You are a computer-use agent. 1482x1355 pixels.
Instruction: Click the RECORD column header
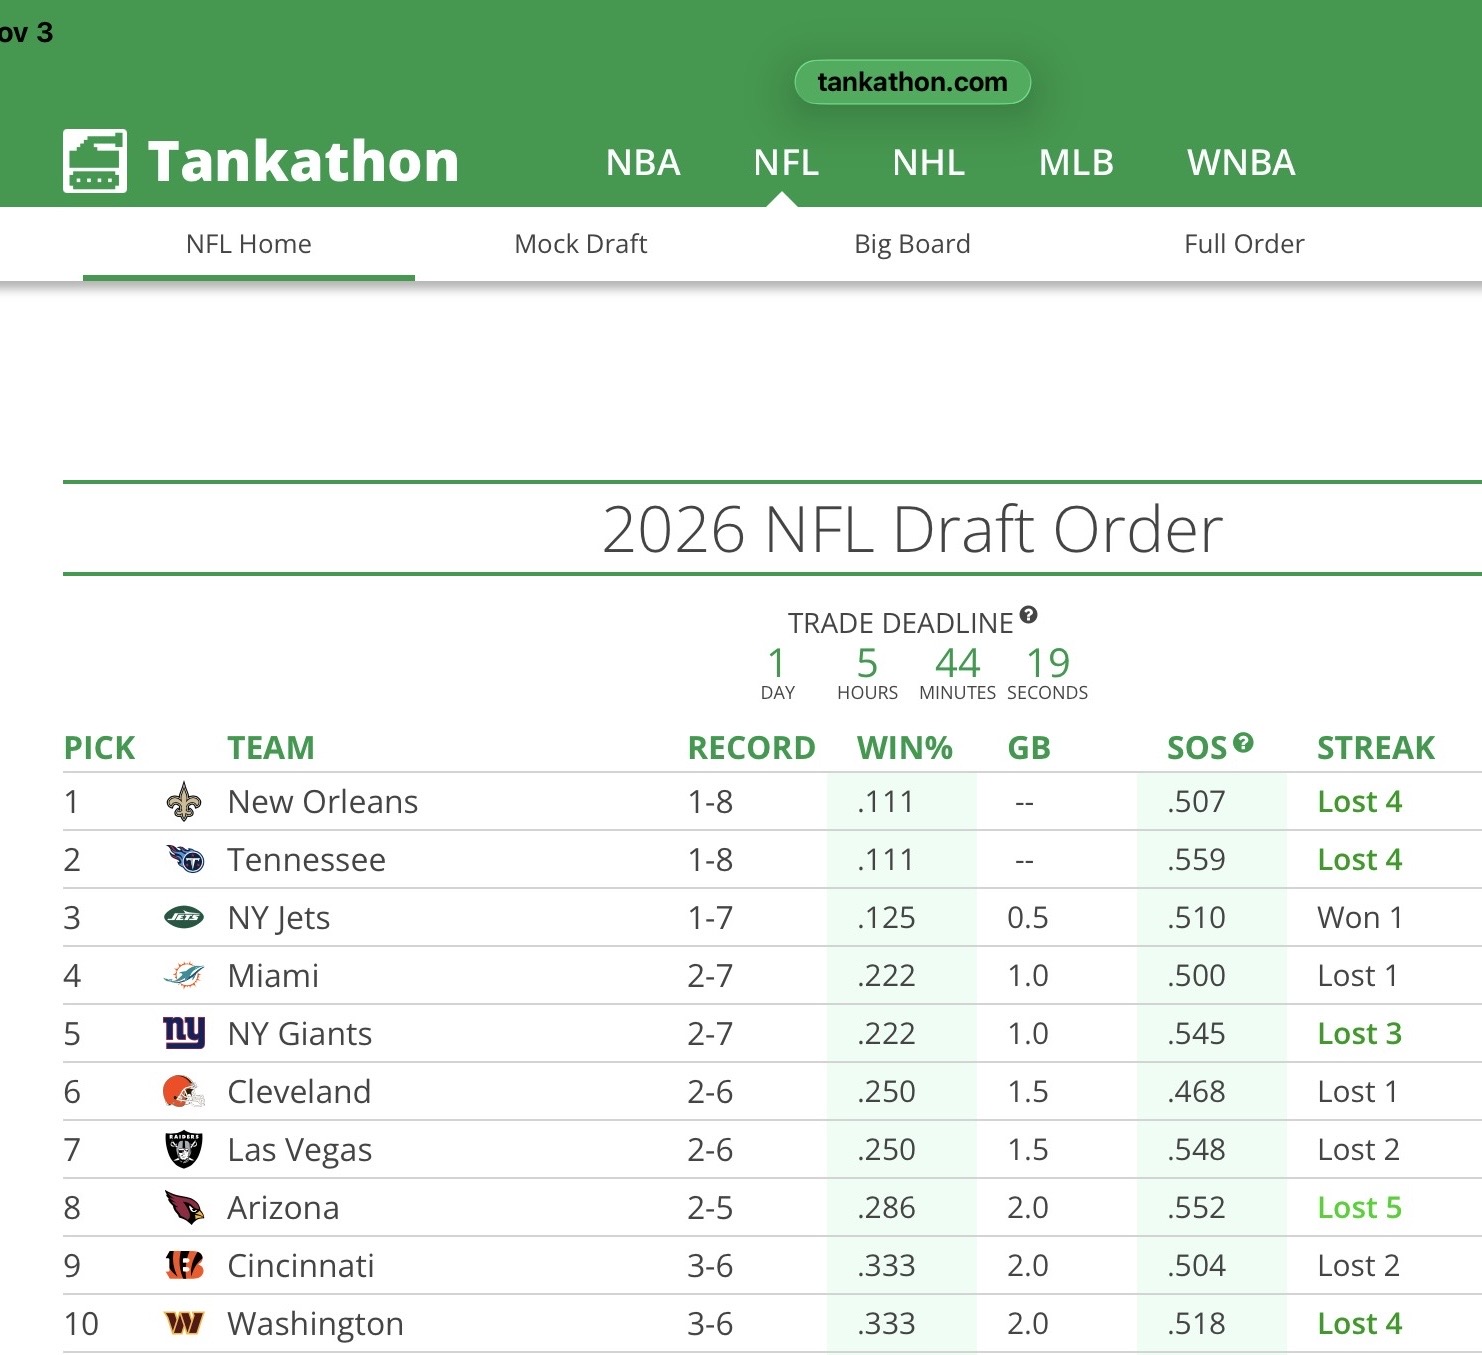coord(752,748)
